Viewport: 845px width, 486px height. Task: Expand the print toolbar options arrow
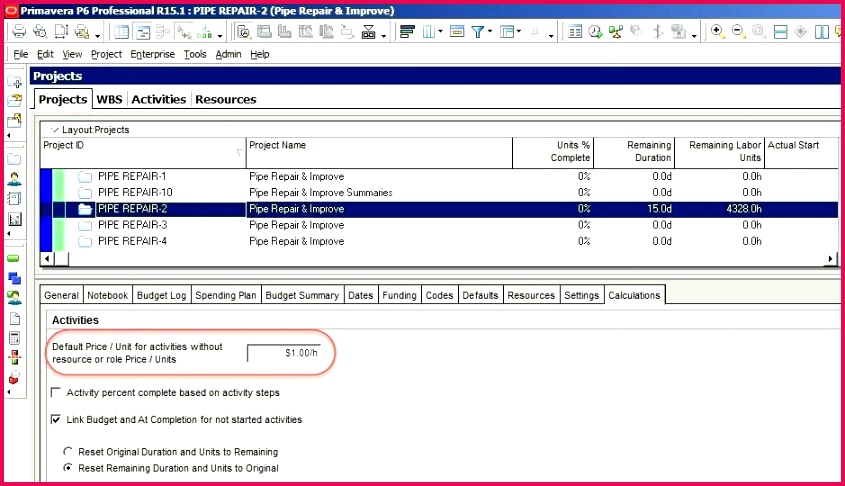98,36
